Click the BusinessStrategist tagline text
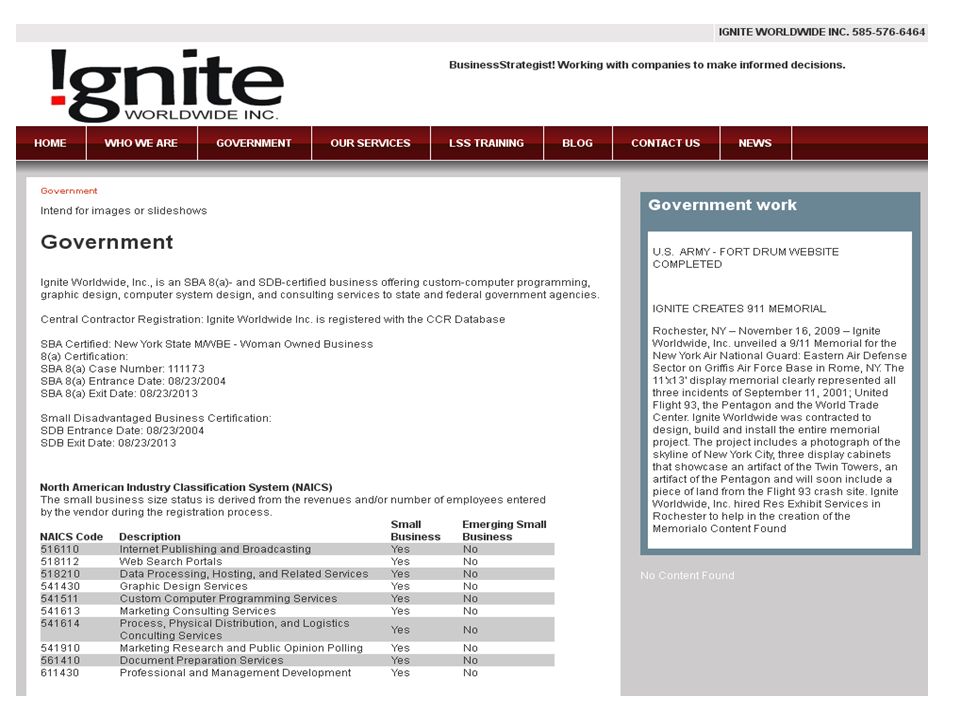 647,65
